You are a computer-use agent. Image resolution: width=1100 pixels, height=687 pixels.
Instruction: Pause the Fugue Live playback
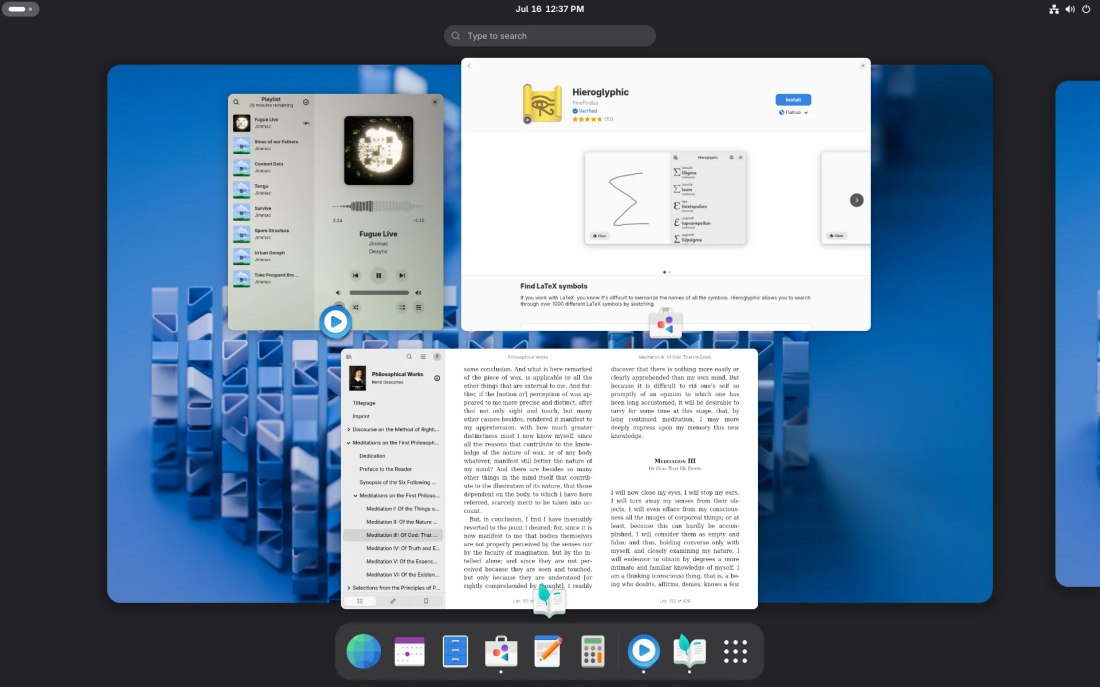click(379, 276)
